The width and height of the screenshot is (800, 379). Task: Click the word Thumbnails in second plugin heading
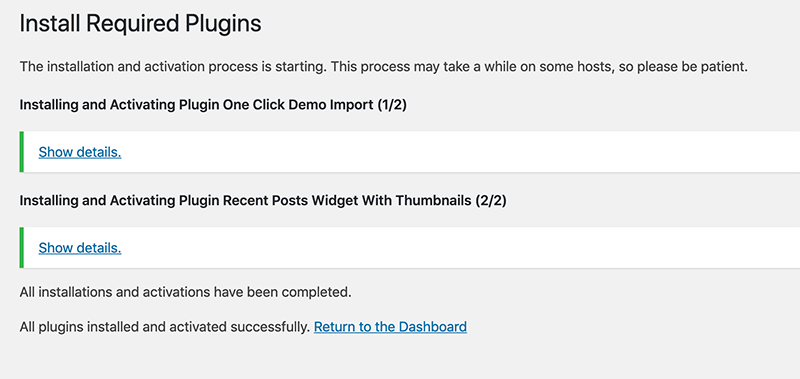[x=432, y=201]
